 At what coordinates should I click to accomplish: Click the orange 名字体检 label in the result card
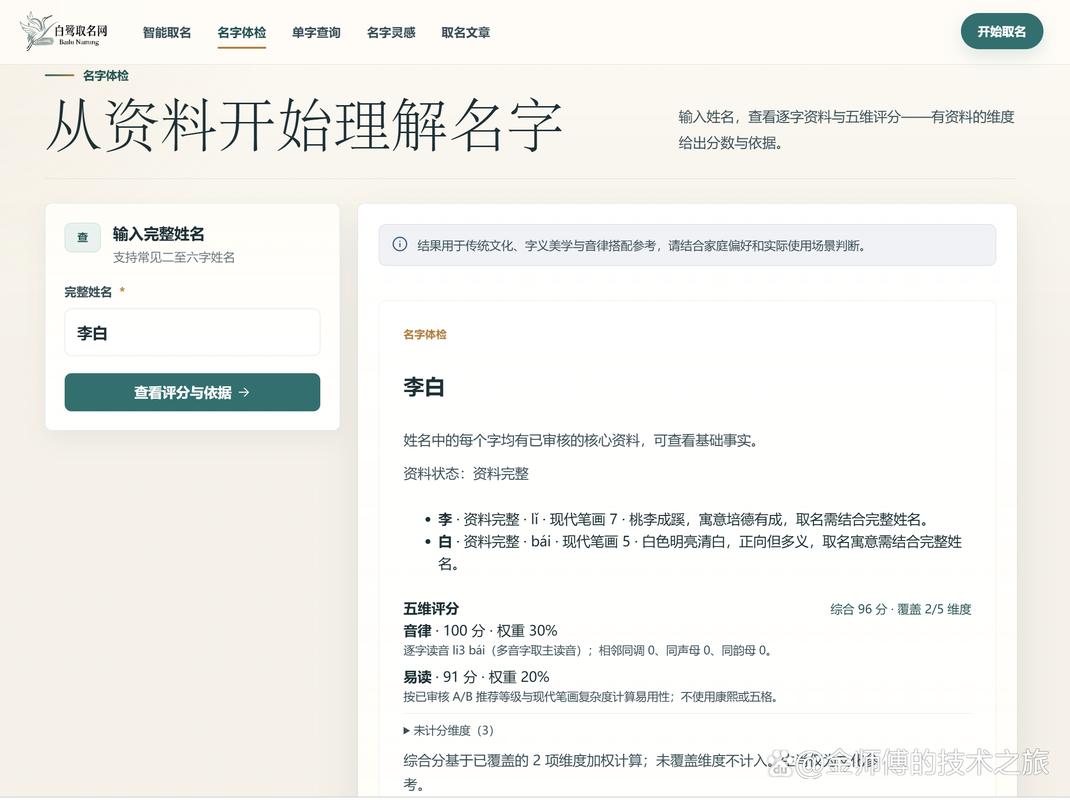pyautogui.click(x=424, y=334)
